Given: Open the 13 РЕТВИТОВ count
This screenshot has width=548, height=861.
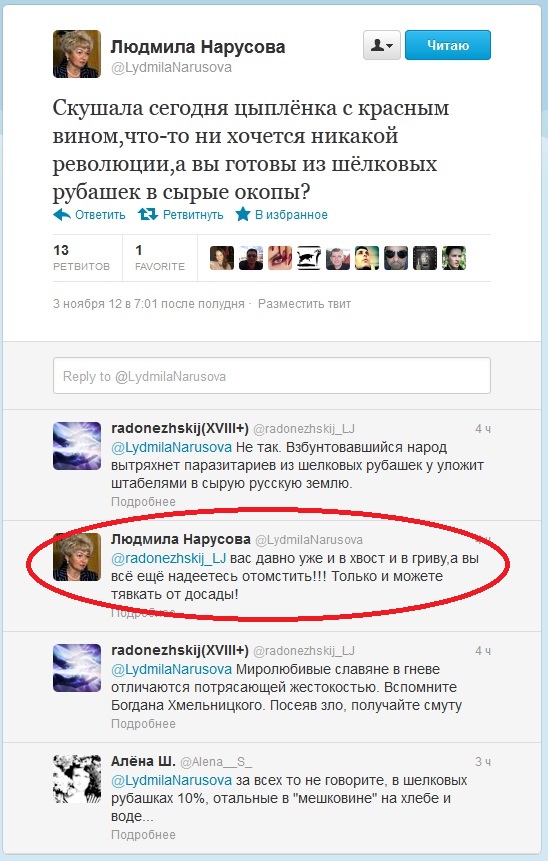Looking at the screenshot, I should pyautogui.click(x=81, y=258).
